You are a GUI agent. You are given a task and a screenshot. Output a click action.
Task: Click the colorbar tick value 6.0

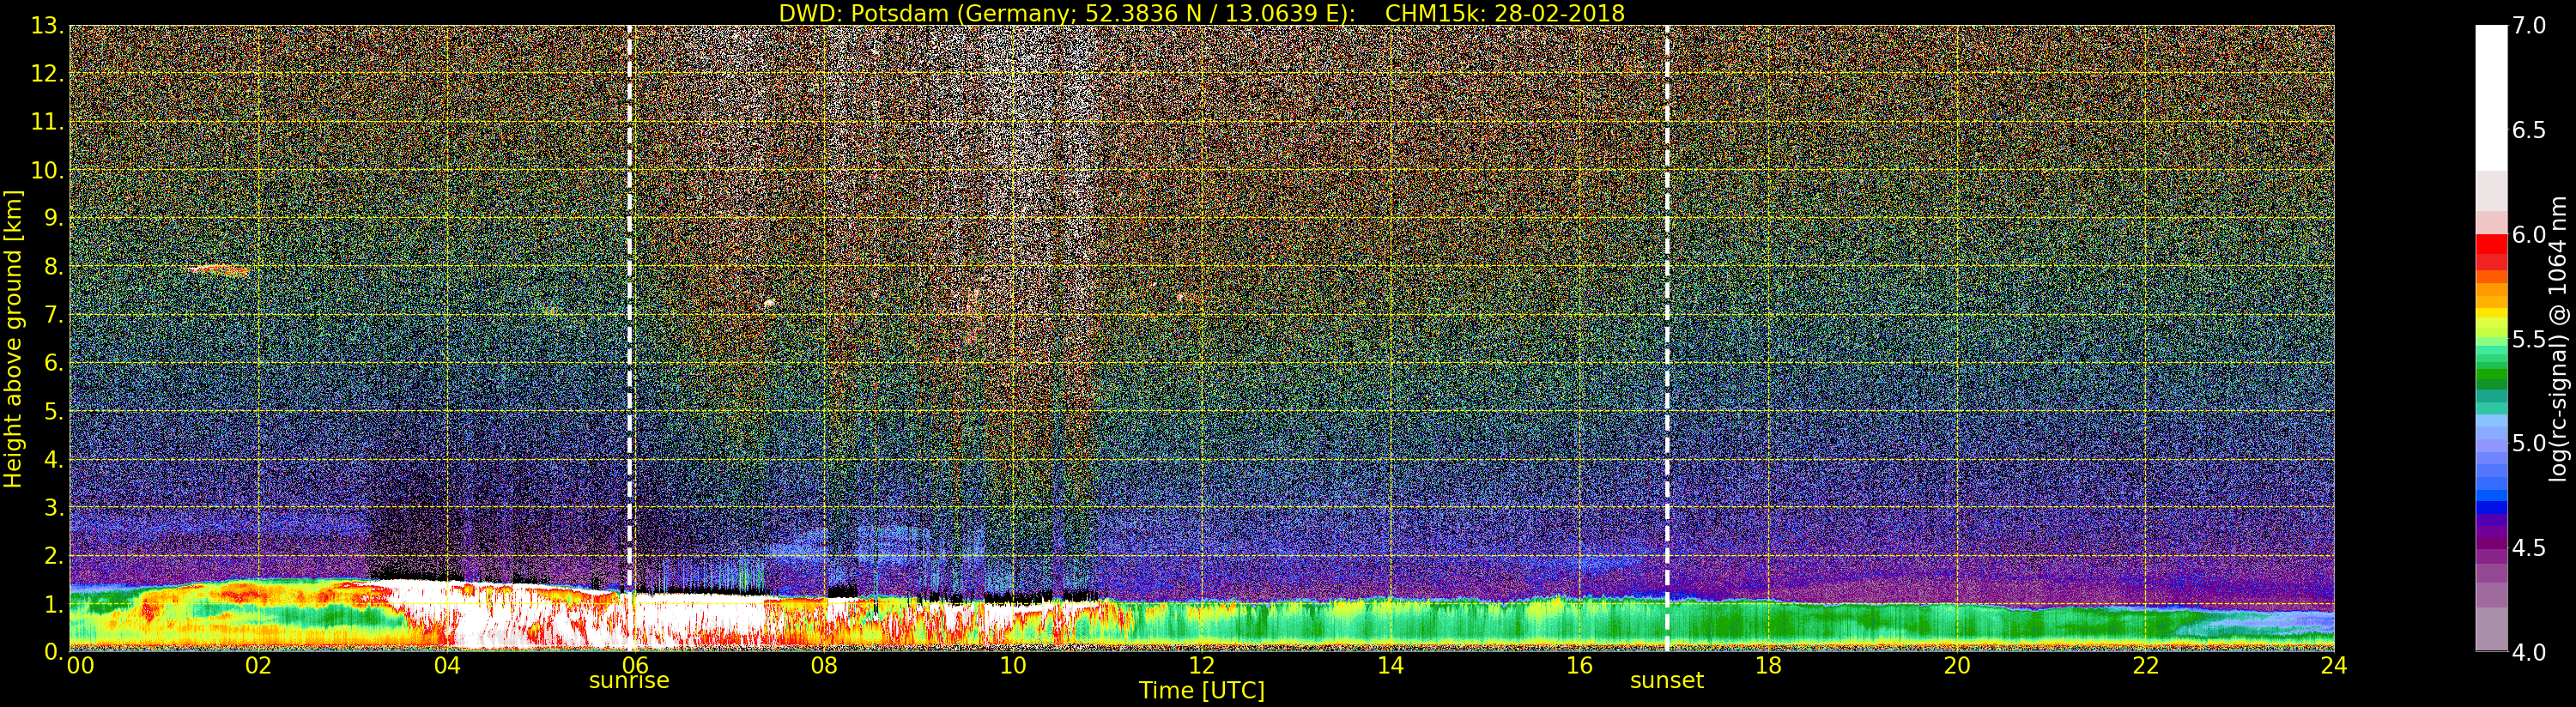pos(2530,235)
